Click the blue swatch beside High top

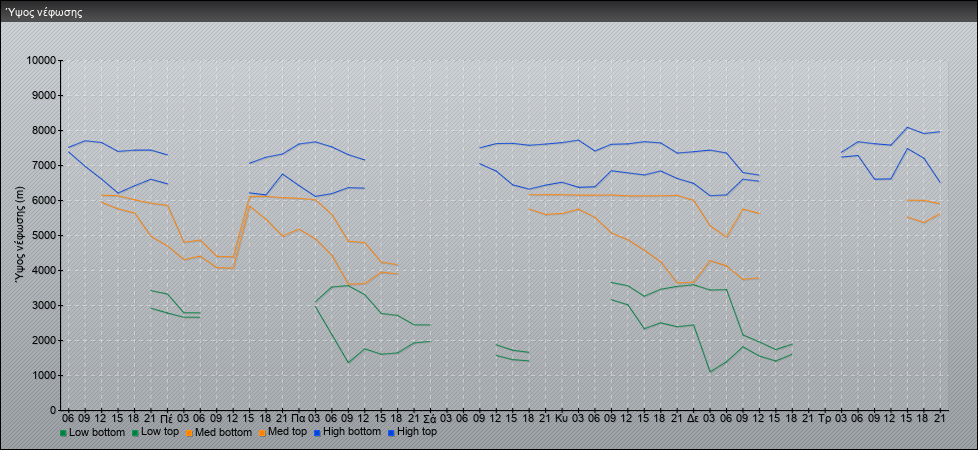tap(390, 432)
